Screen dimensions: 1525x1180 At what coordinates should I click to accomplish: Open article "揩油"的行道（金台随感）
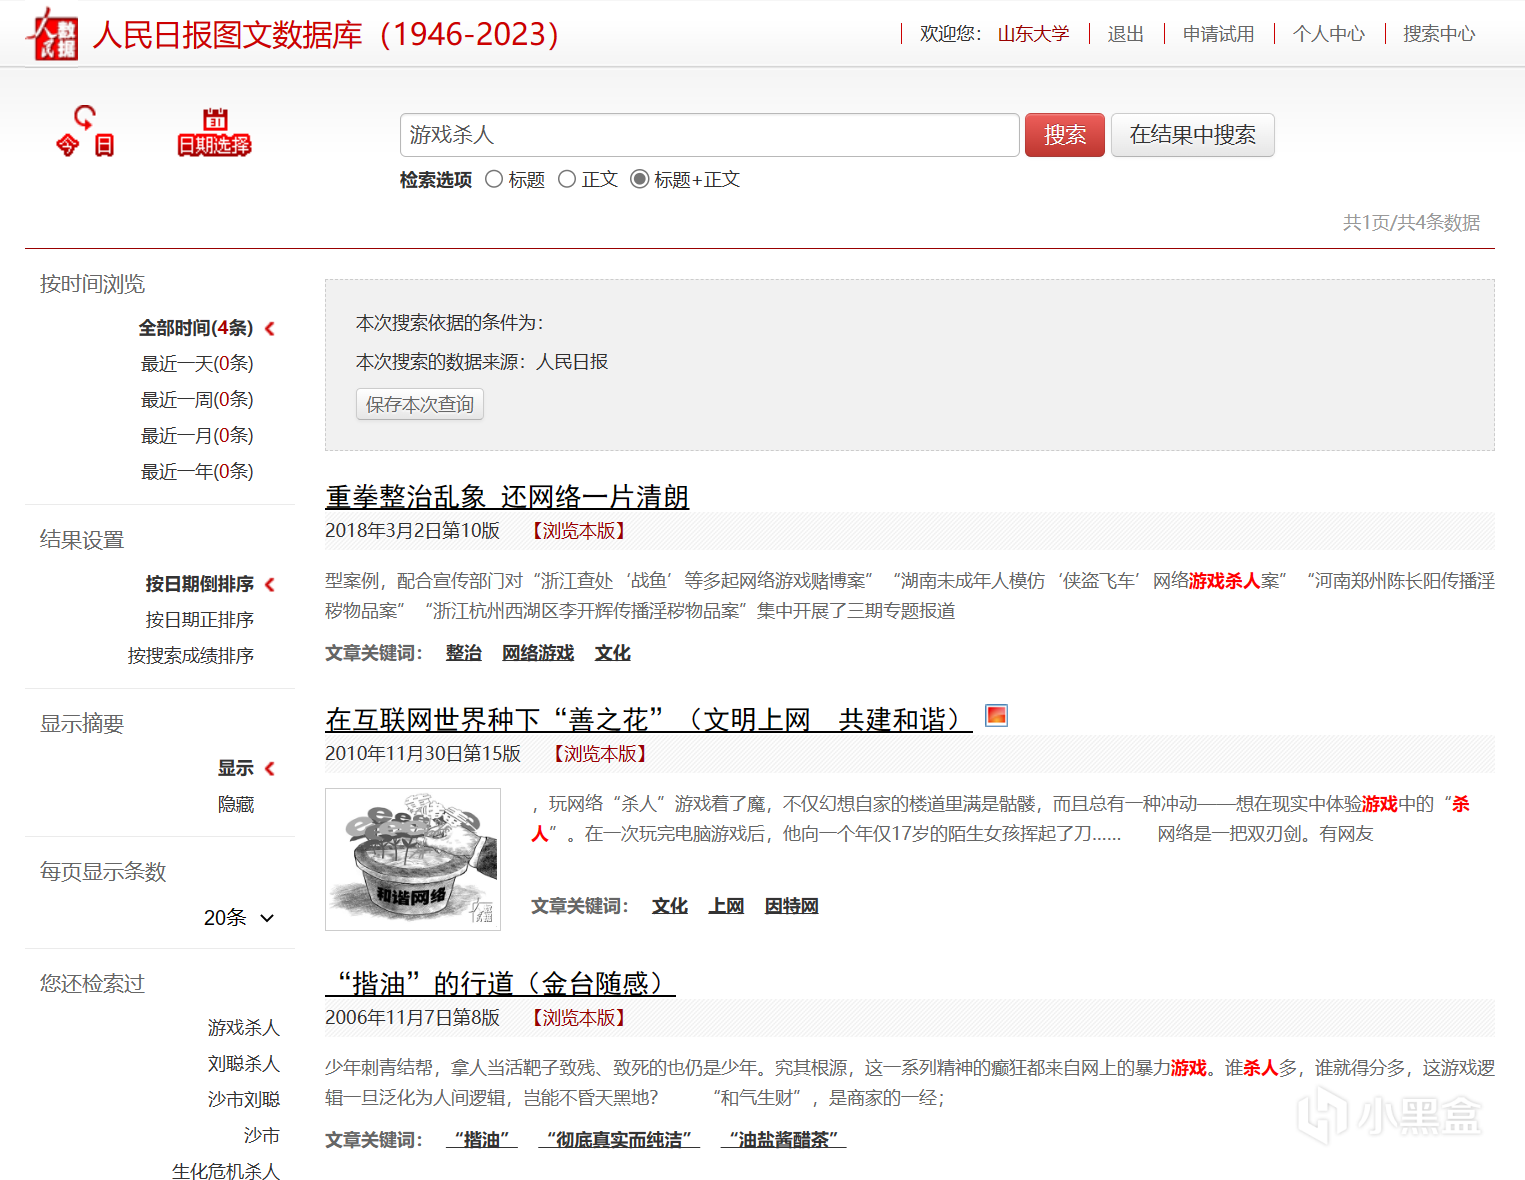(500, 984)
